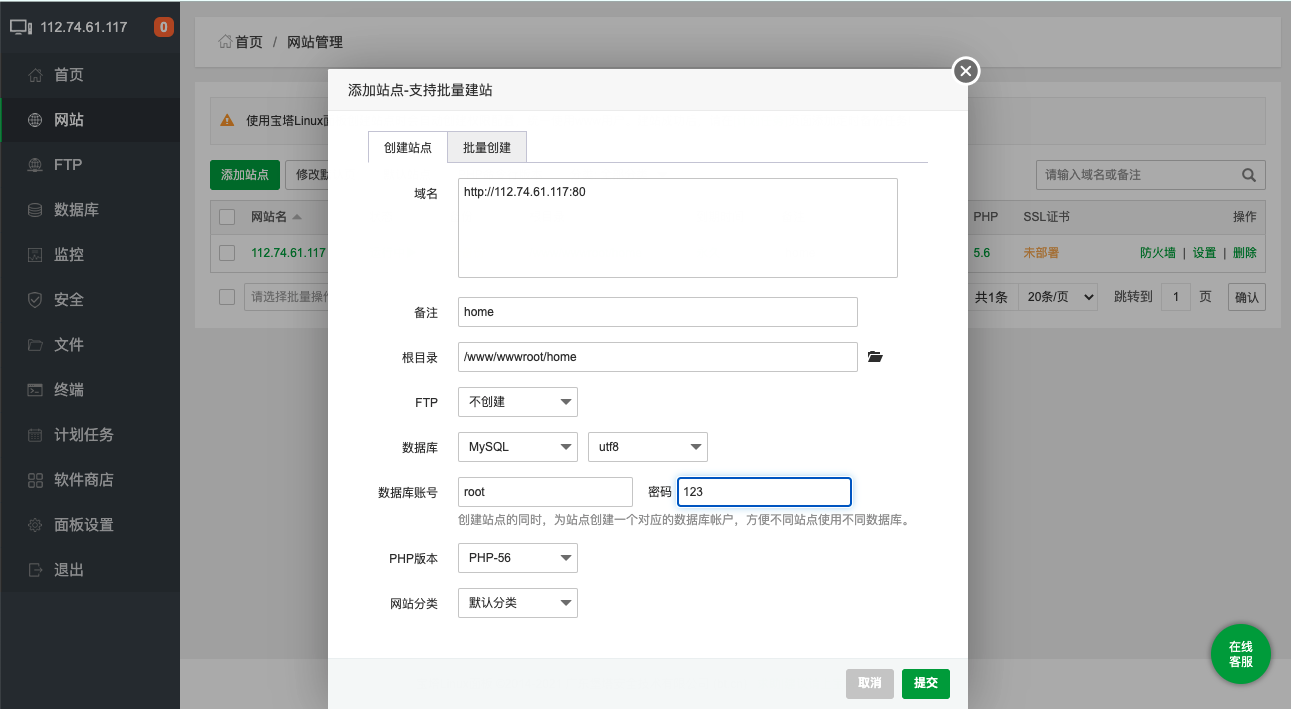Click the FTP icon in the sidebar
The image size is (1291, 709).
pos(35,165)
